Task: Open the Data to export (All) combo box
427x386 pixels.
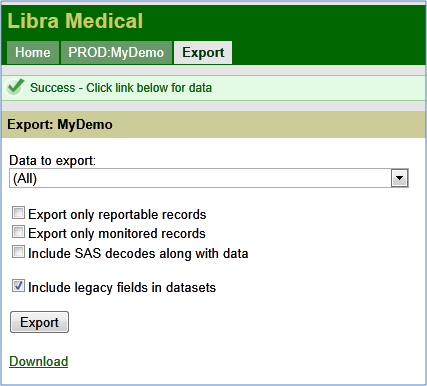Action: [209, 178]
